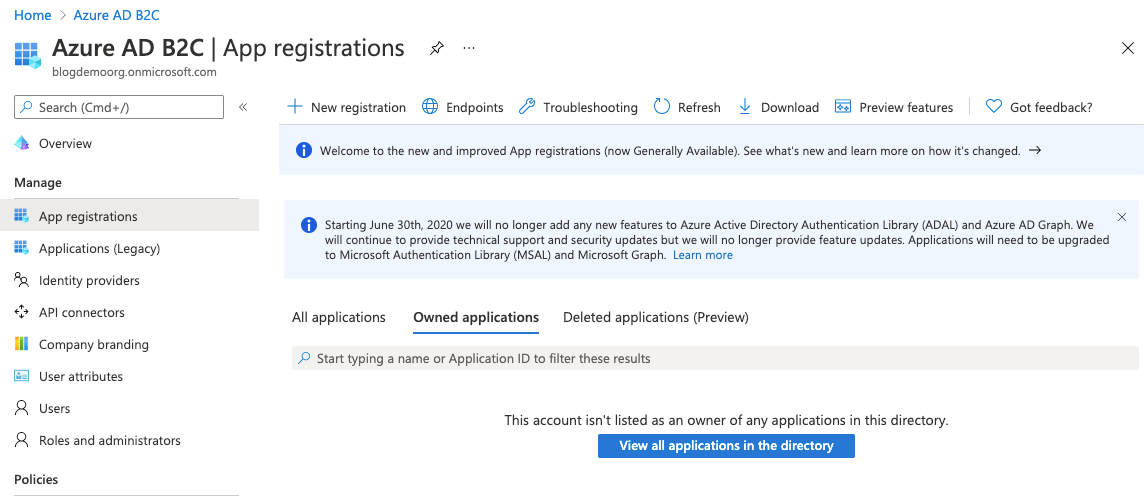
Task: Refresh the applications list
Action: [687, 107]
